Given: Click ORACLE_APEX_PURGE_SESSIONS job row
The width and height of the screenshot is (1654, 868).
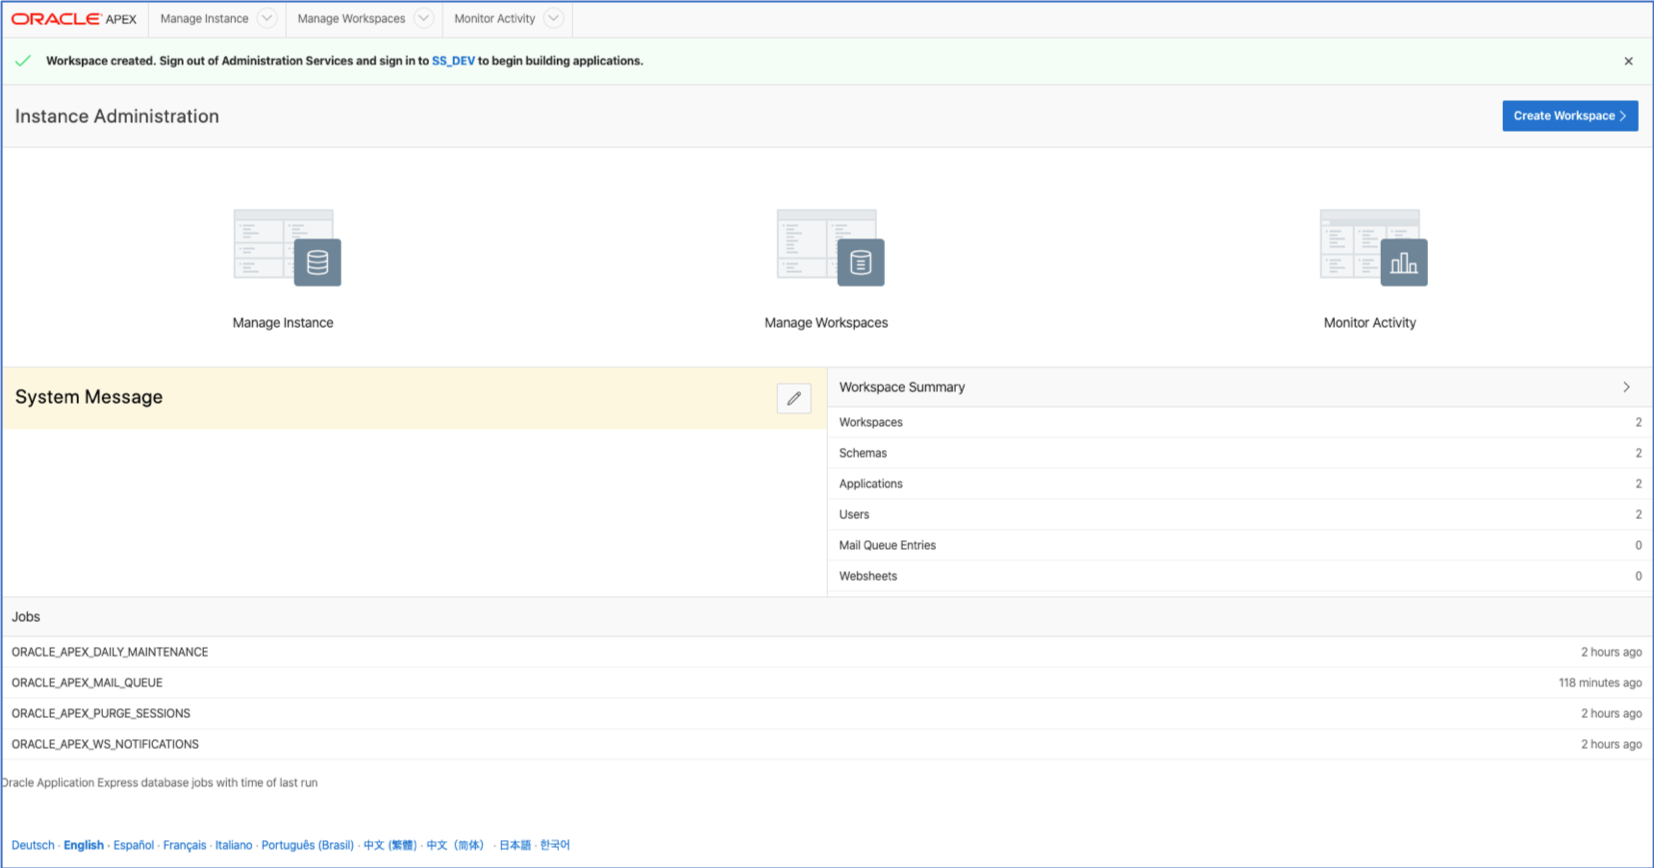Looking at the screenshot, I should click(x=827, y=713).
